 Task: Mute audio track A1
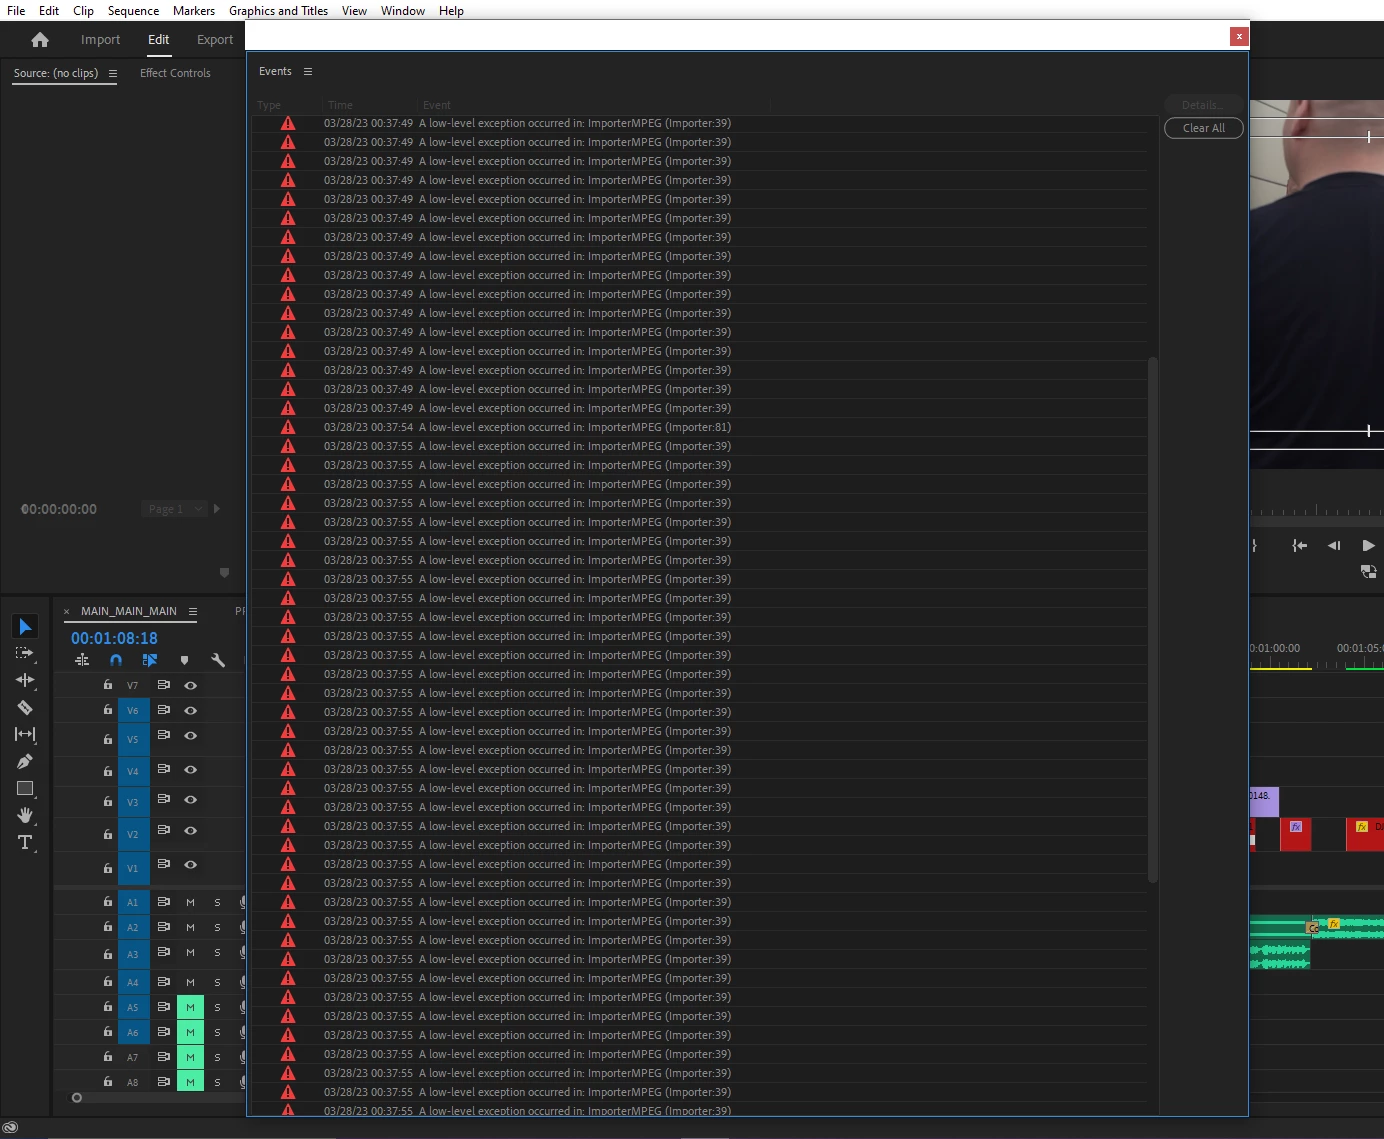(190, 902)
